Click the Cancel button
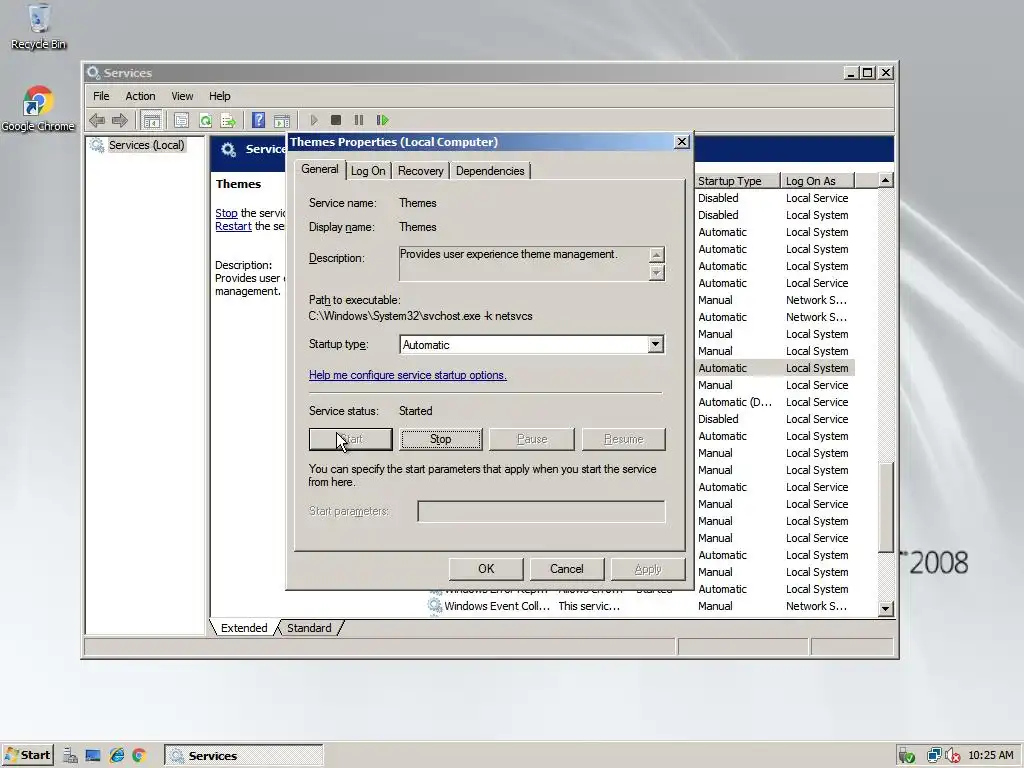This screenshot has height=768, width=1024. pos(567,569)
